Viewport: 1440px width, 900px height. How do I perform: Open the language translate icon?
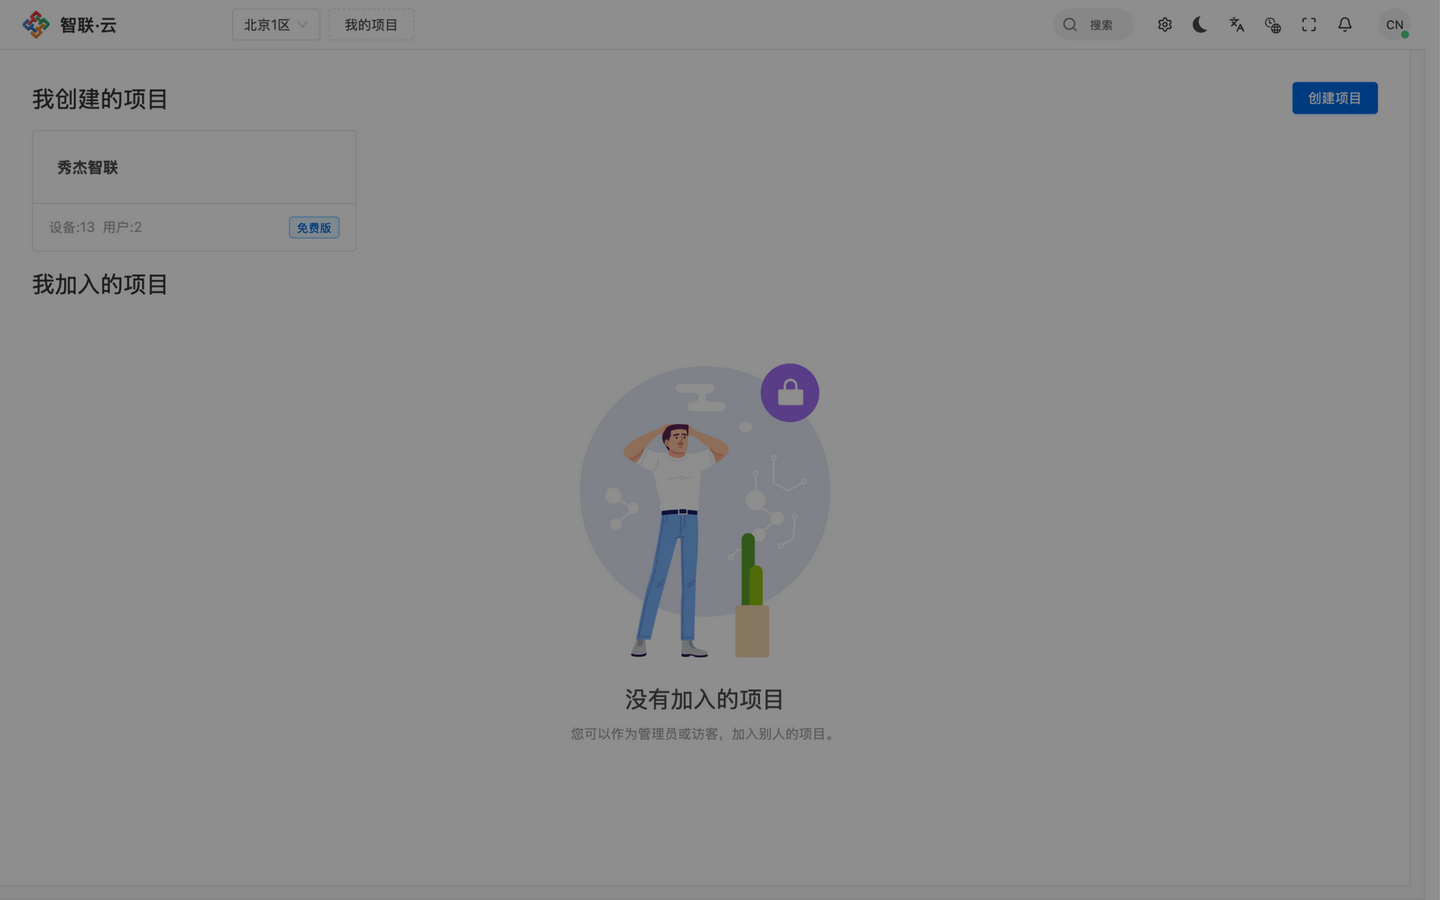[x=1237, y=25]
